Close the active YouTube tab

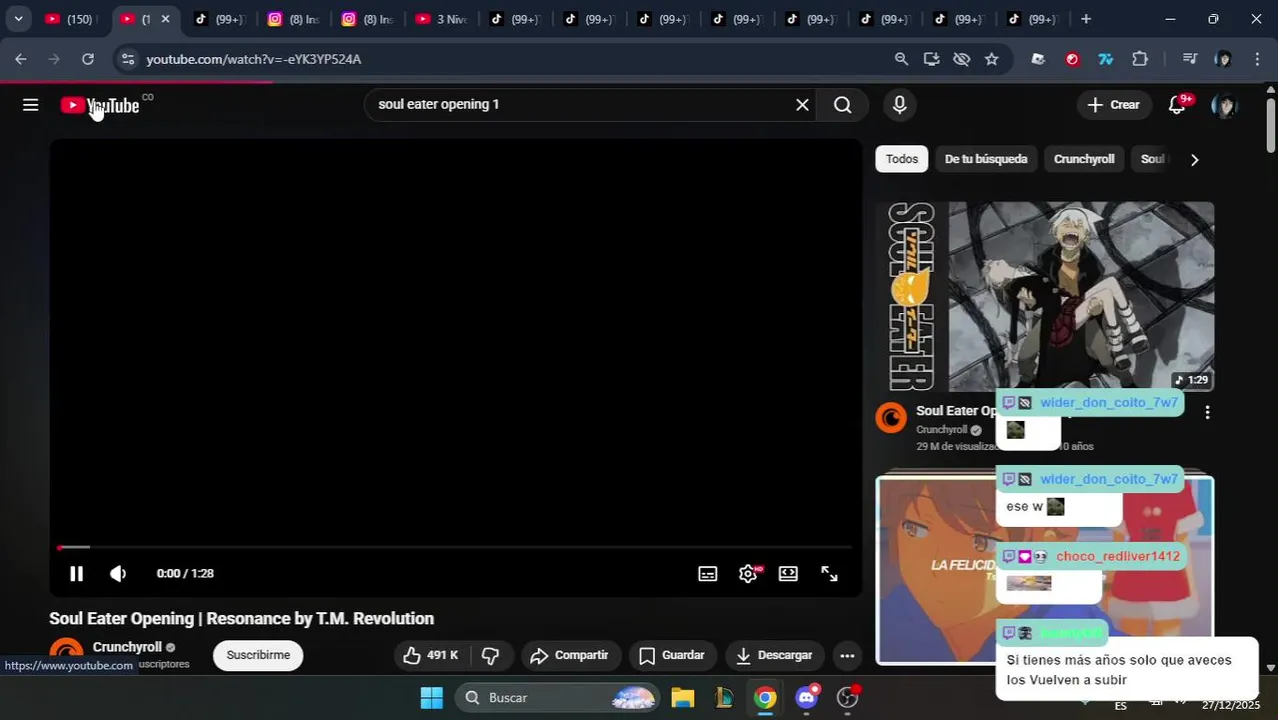166,19
